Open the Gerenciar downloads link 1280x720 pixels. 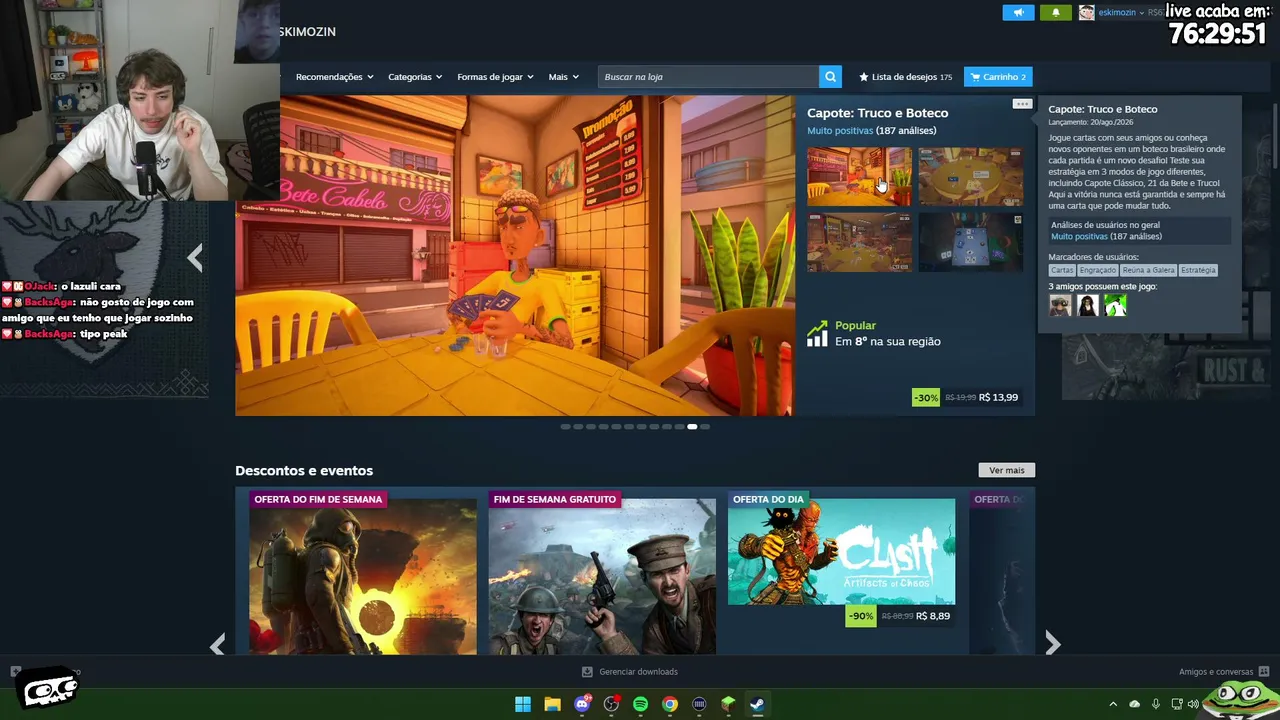click(x=638, y=672)
